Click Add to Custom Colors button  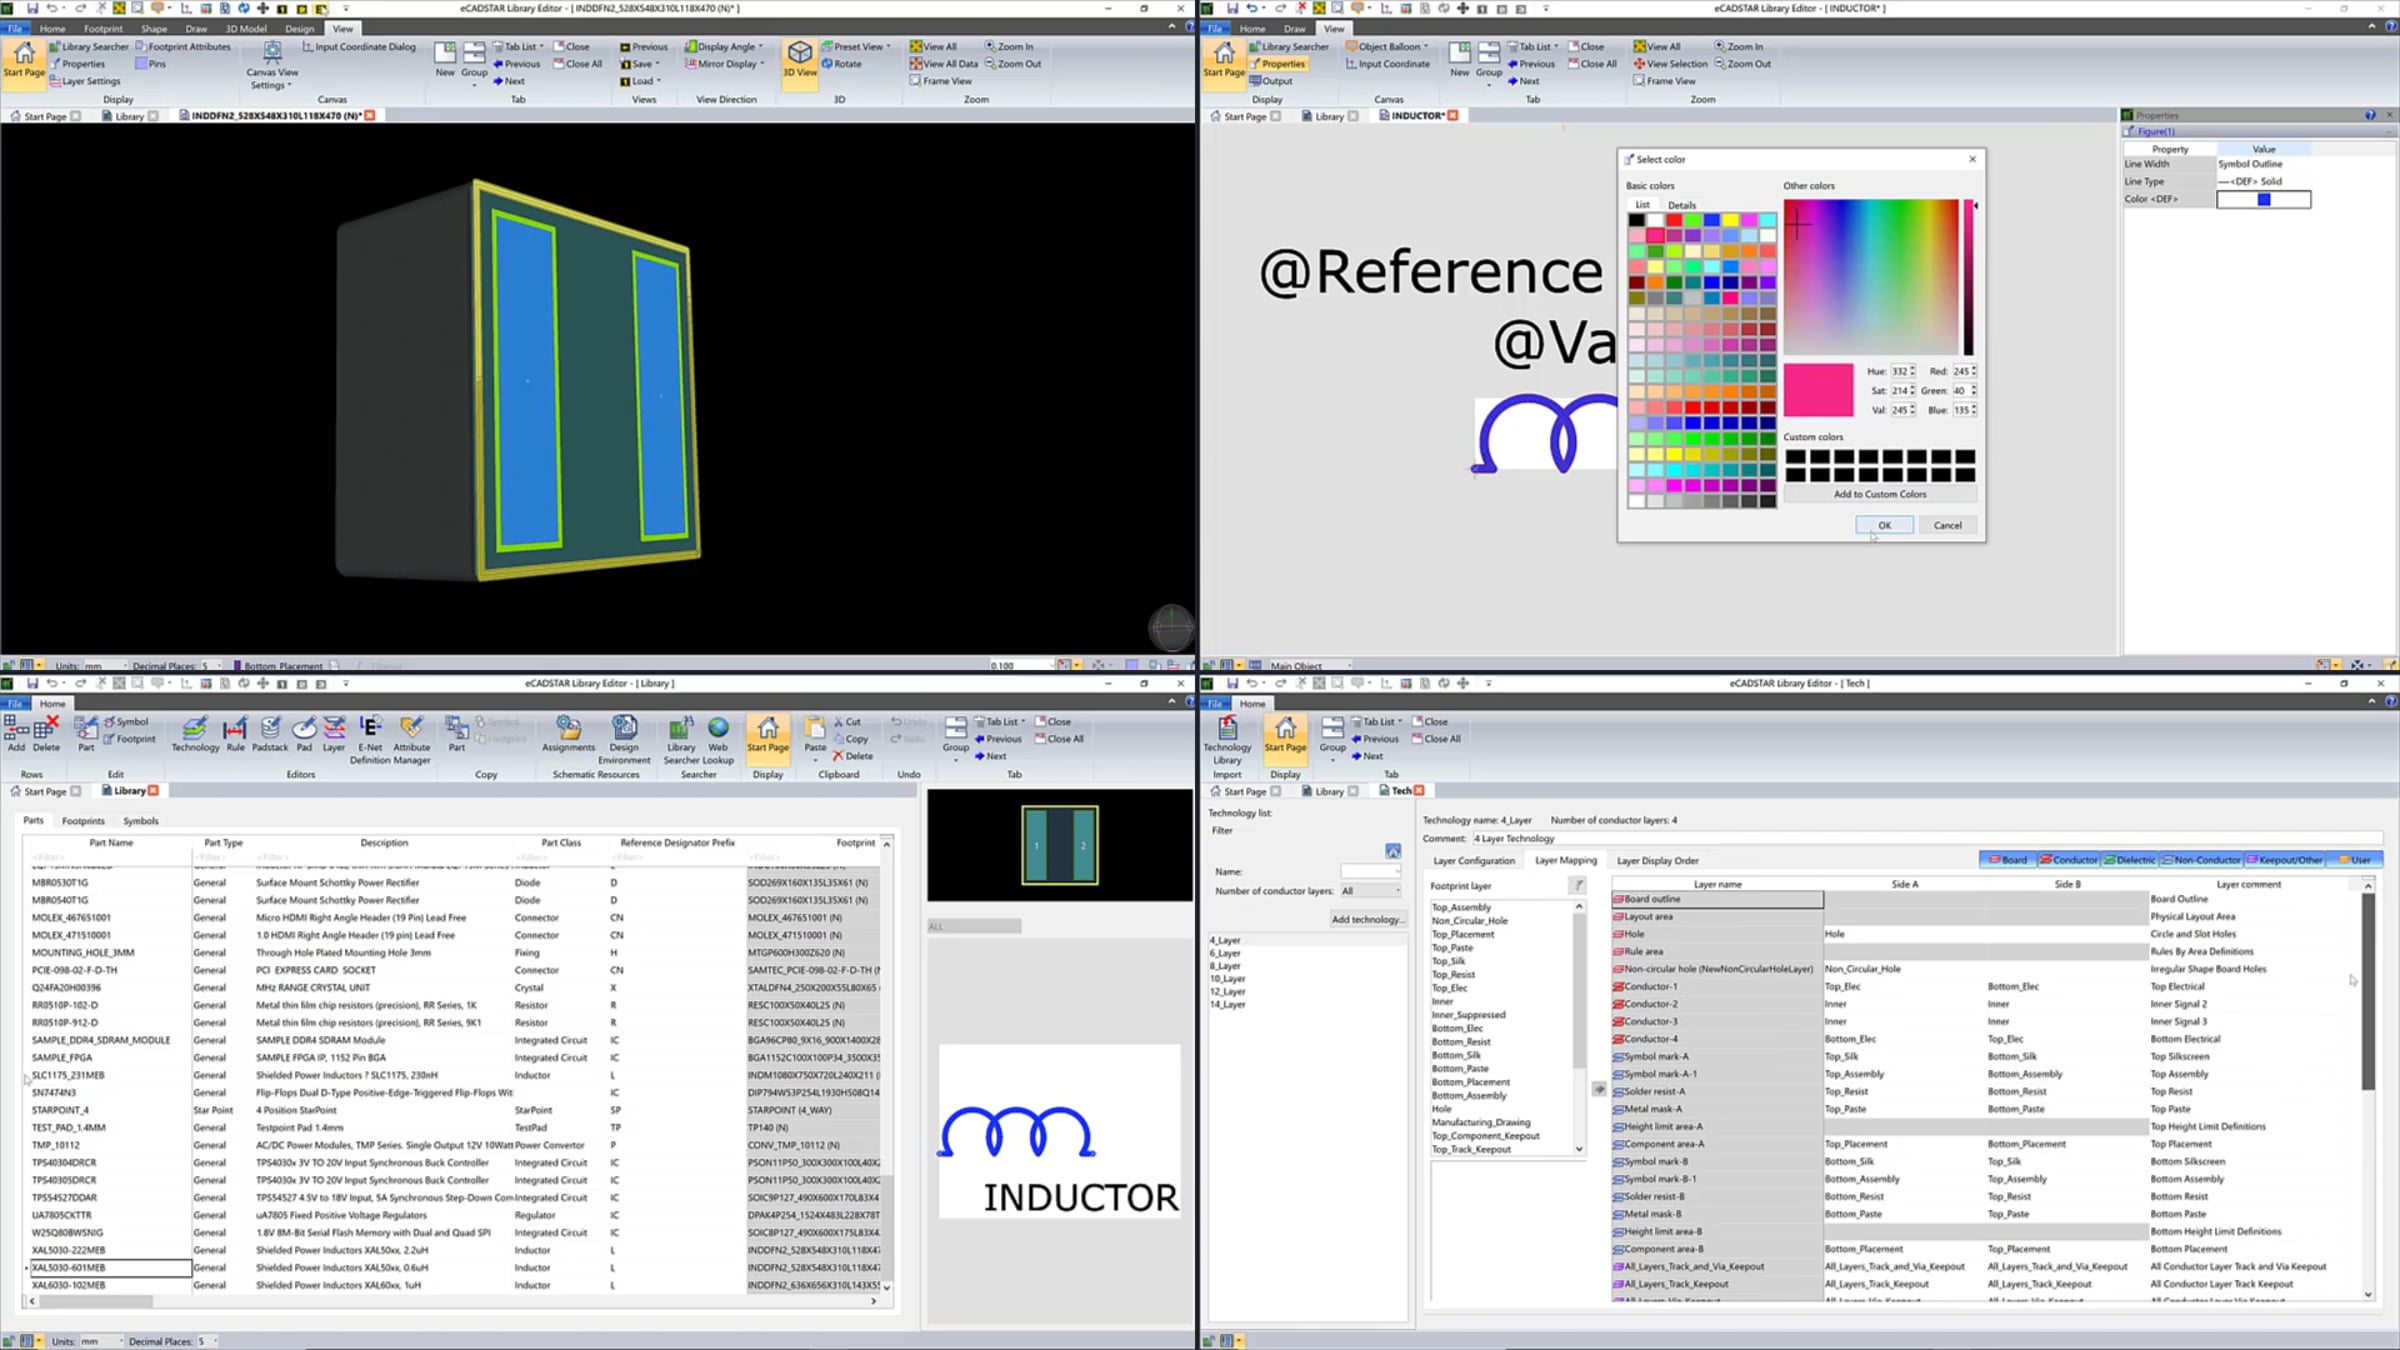point(1879,494)
